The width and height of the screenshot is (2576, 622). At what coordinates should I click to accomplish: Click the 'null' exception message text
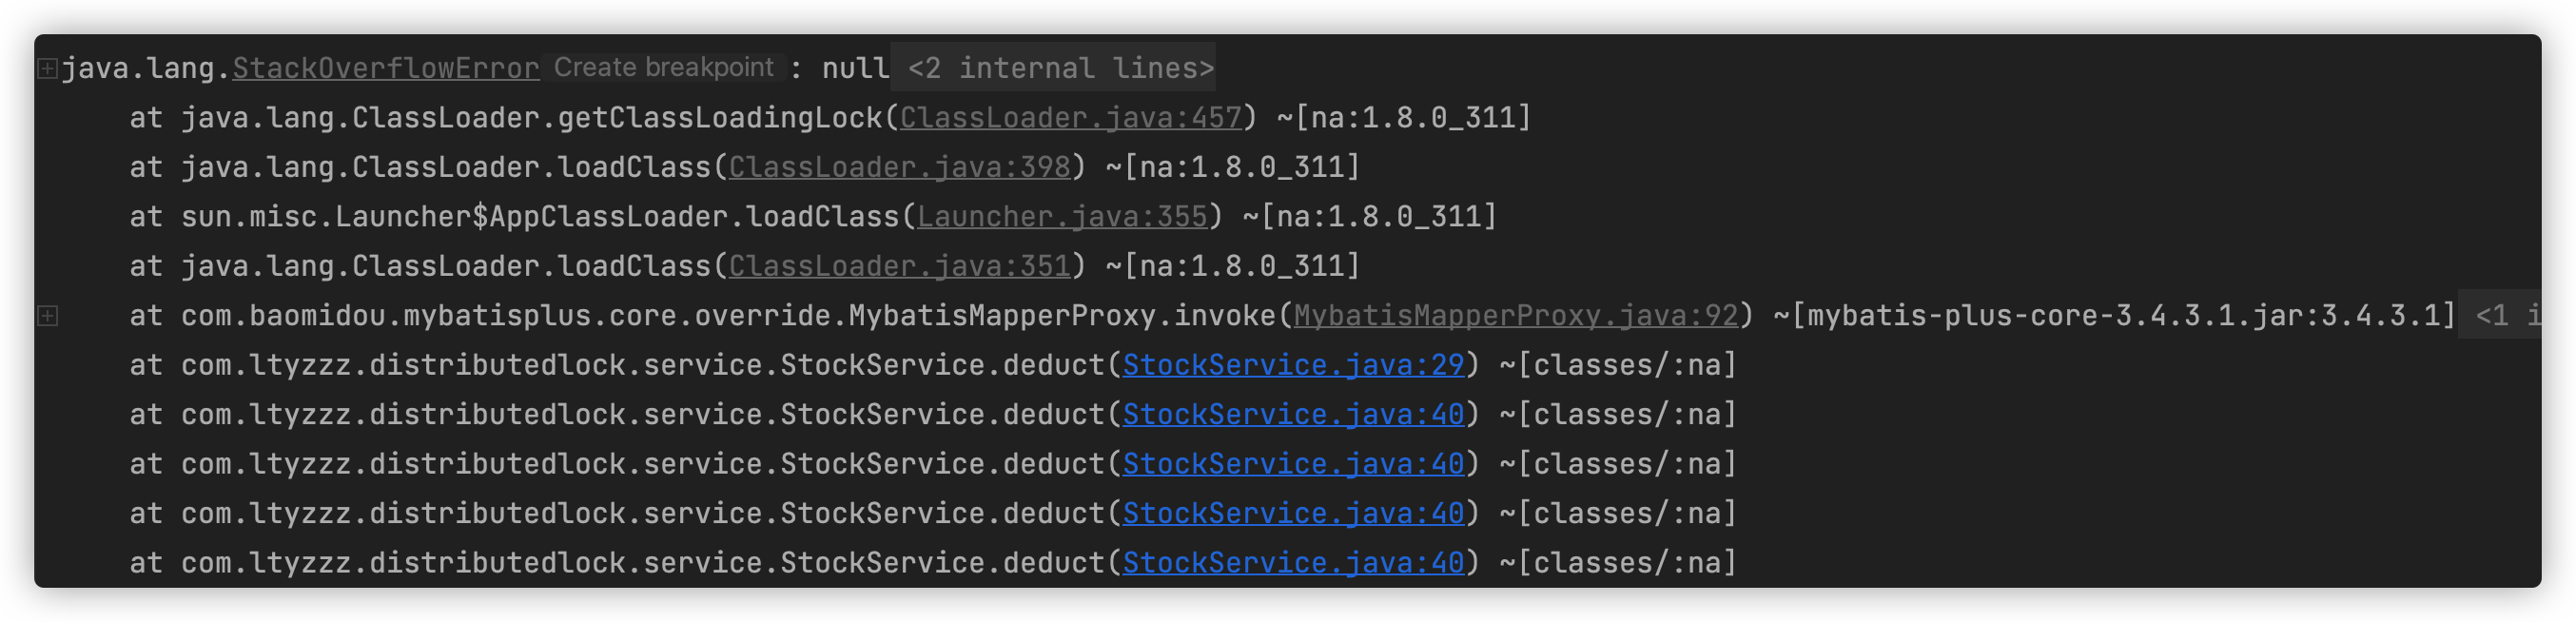point(854,68)
